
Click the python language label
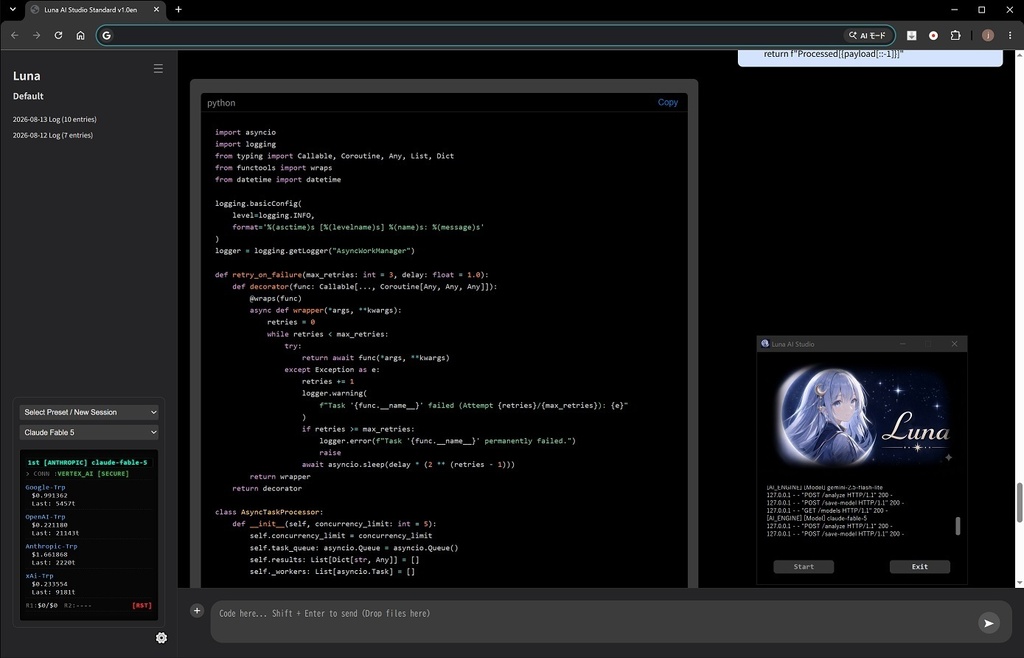click(221, 103)
